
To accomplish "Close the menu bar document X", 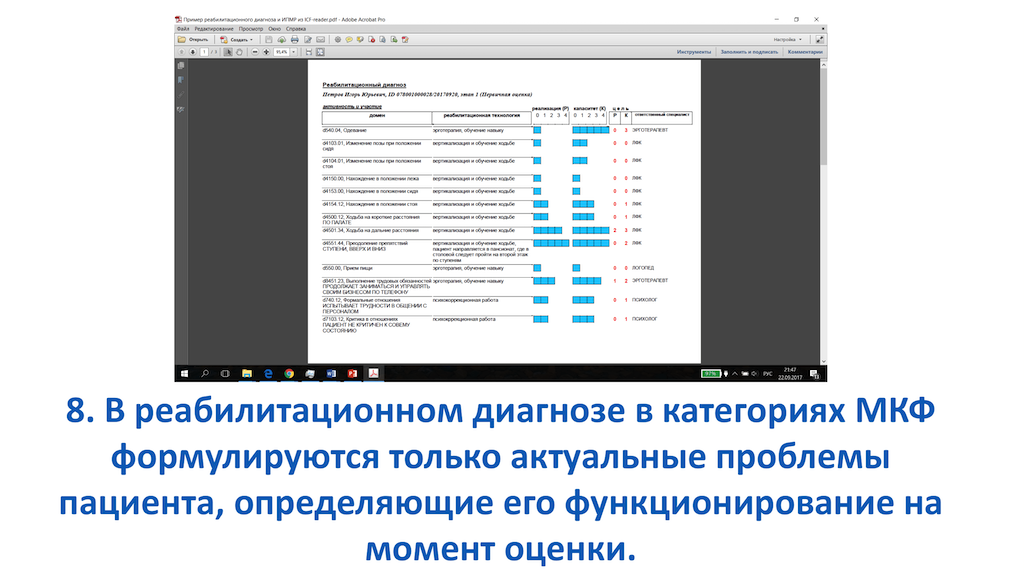I will (x=824, y=29).
